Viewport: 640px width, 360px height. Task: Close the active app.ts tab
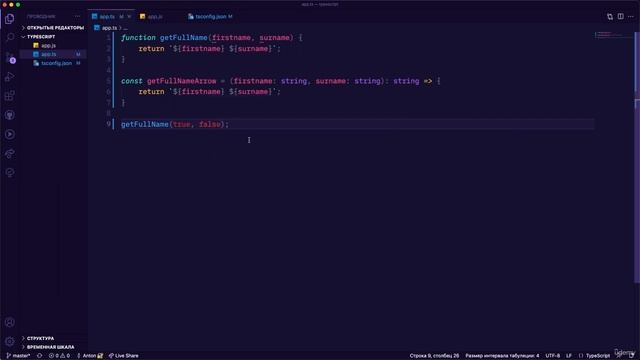coord(129,17)
